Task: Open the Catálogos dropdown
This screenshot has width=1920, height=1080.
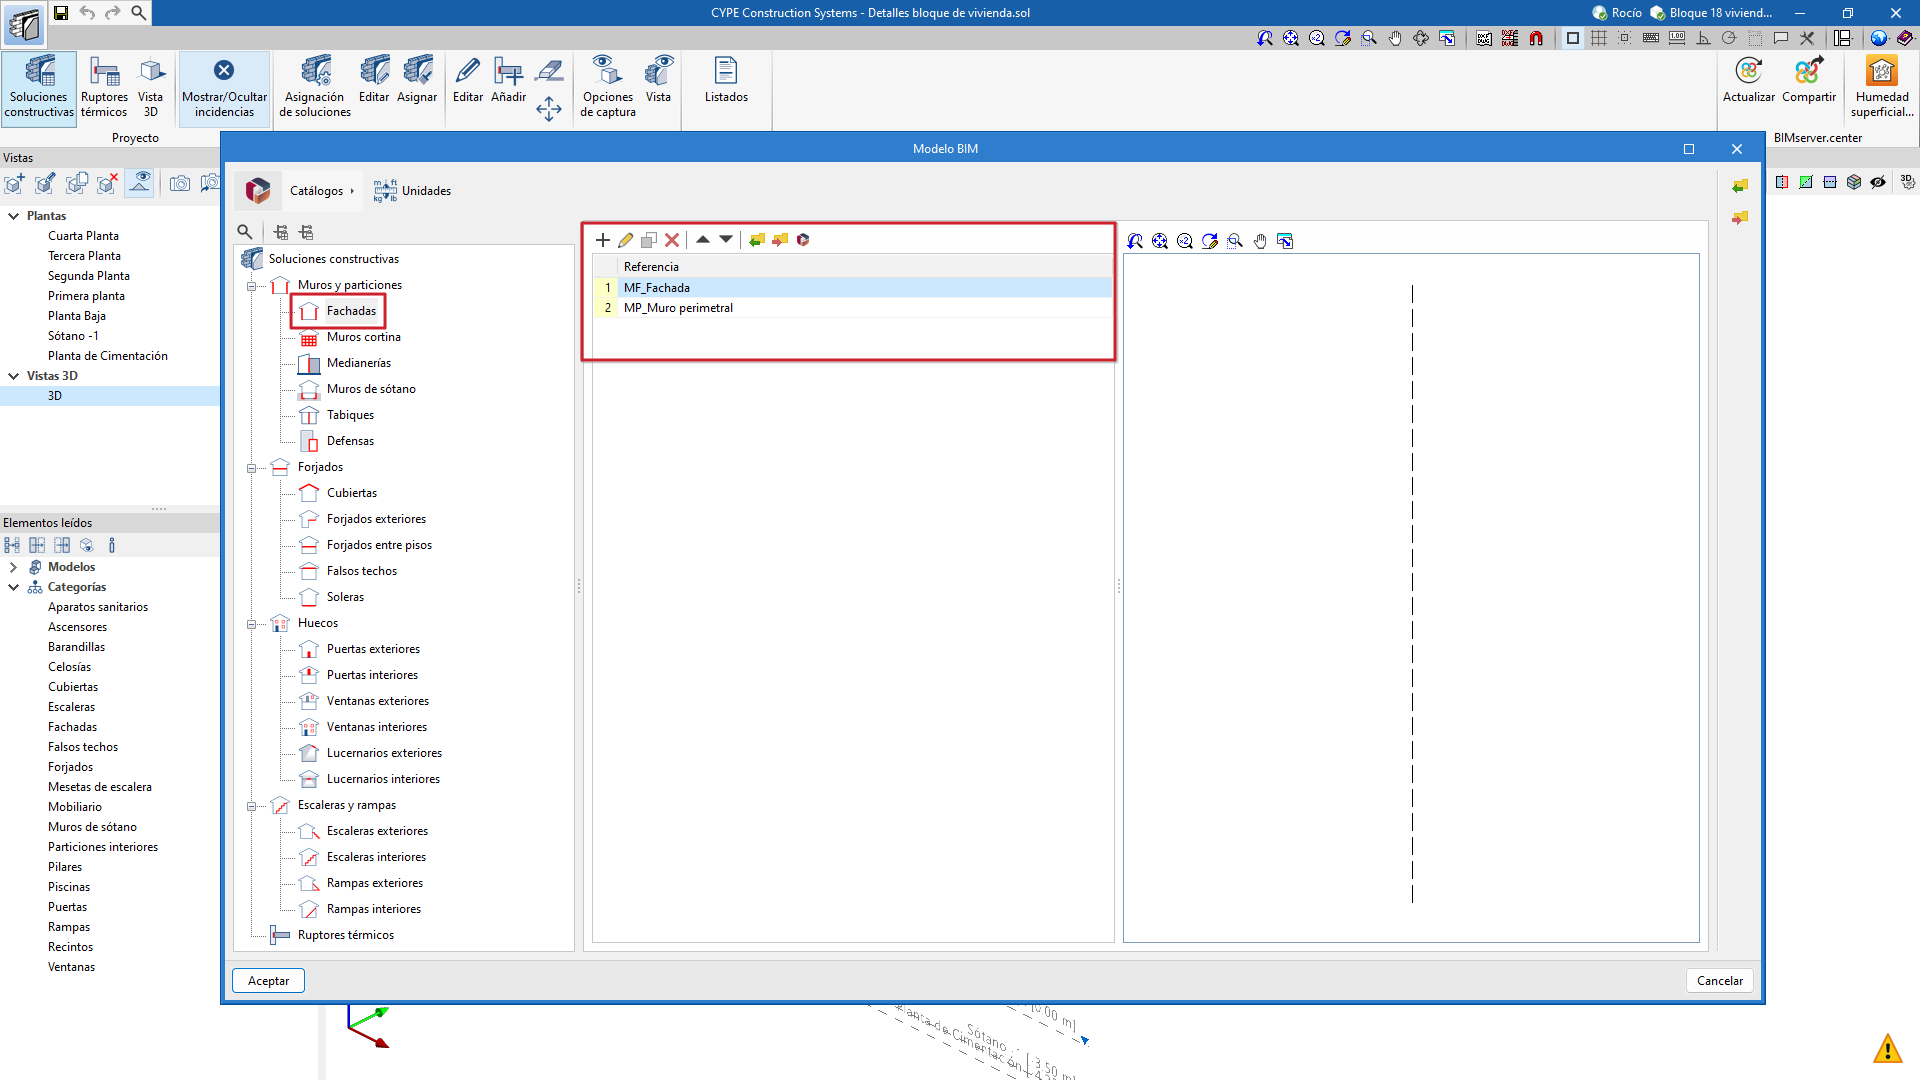Action: pyautogui.click(x=321, y=191)
